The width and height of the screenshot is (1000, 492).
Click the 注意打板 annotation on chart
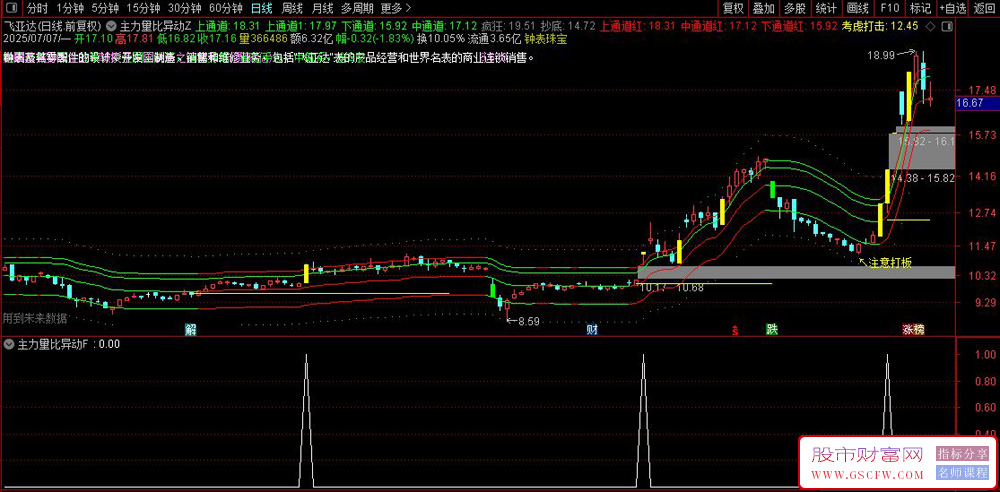tap(890, 262)
